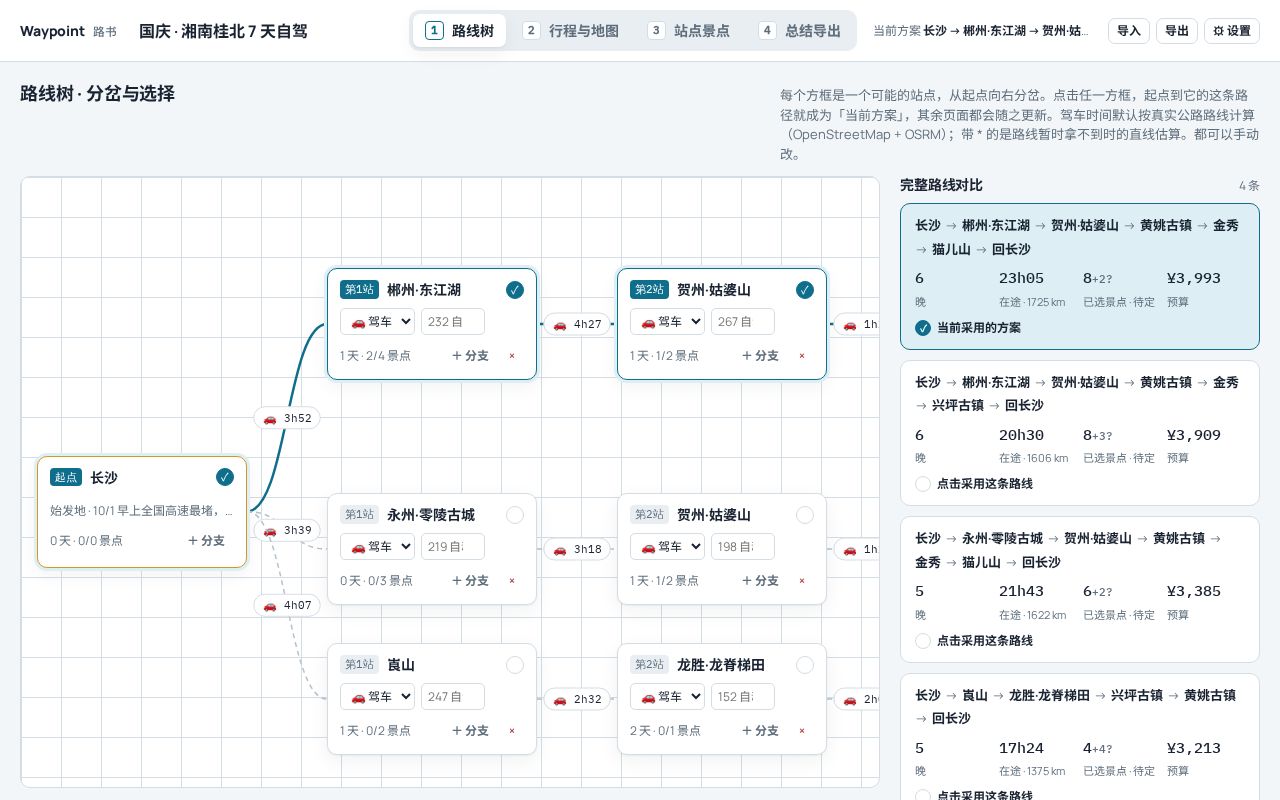Open 驾车 dropdown beside the 198 field
The width and height of the screenshot is (1280, 800).
click(x=667, y=547)
